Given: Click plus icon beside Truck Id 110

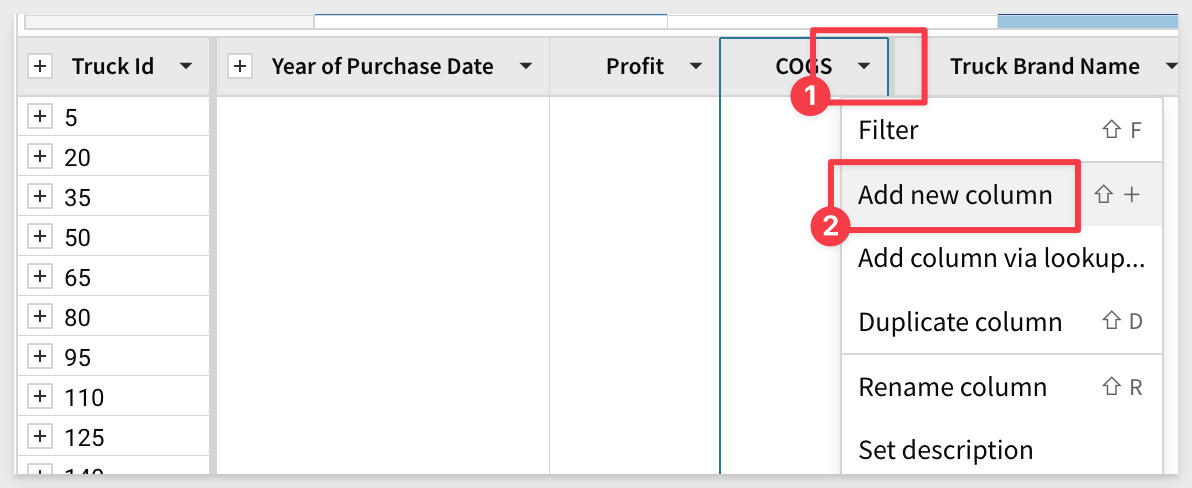Looking at the screenshot, I should (x=40, y=397).
